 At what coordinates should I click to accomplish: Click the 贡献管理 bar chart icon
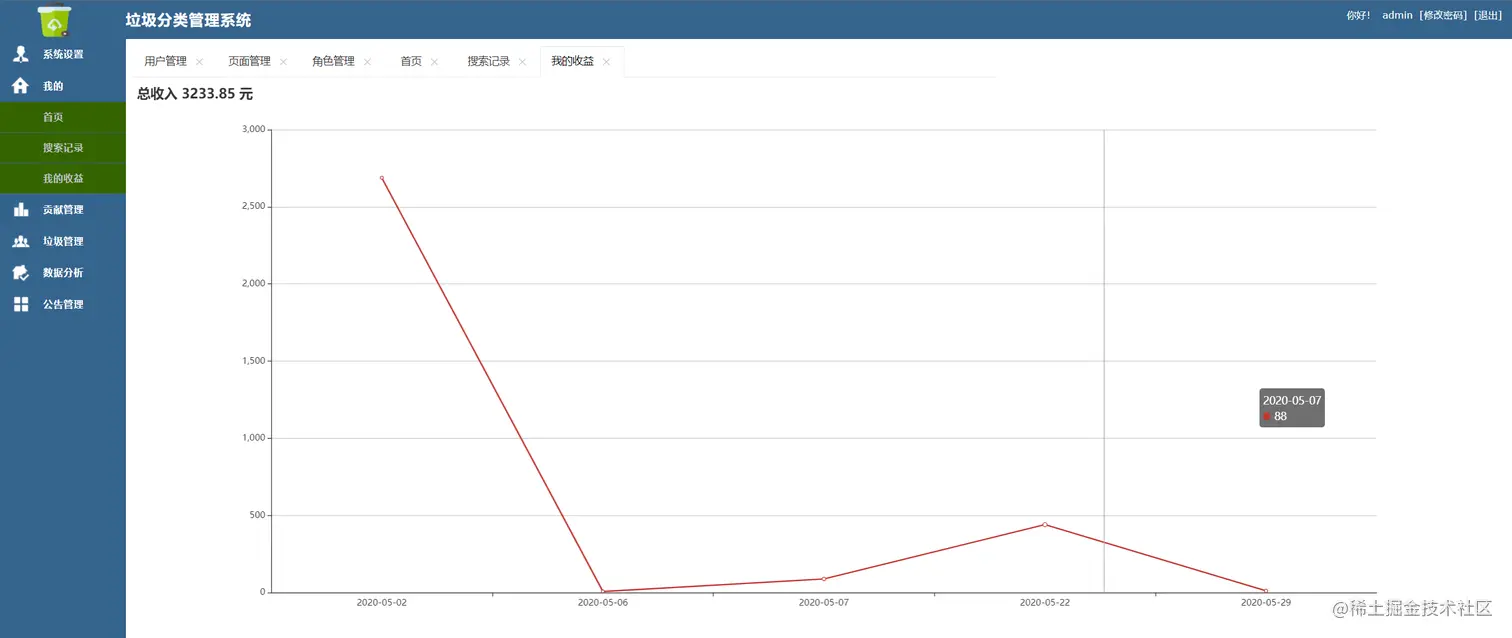click(x=20, y=210)
